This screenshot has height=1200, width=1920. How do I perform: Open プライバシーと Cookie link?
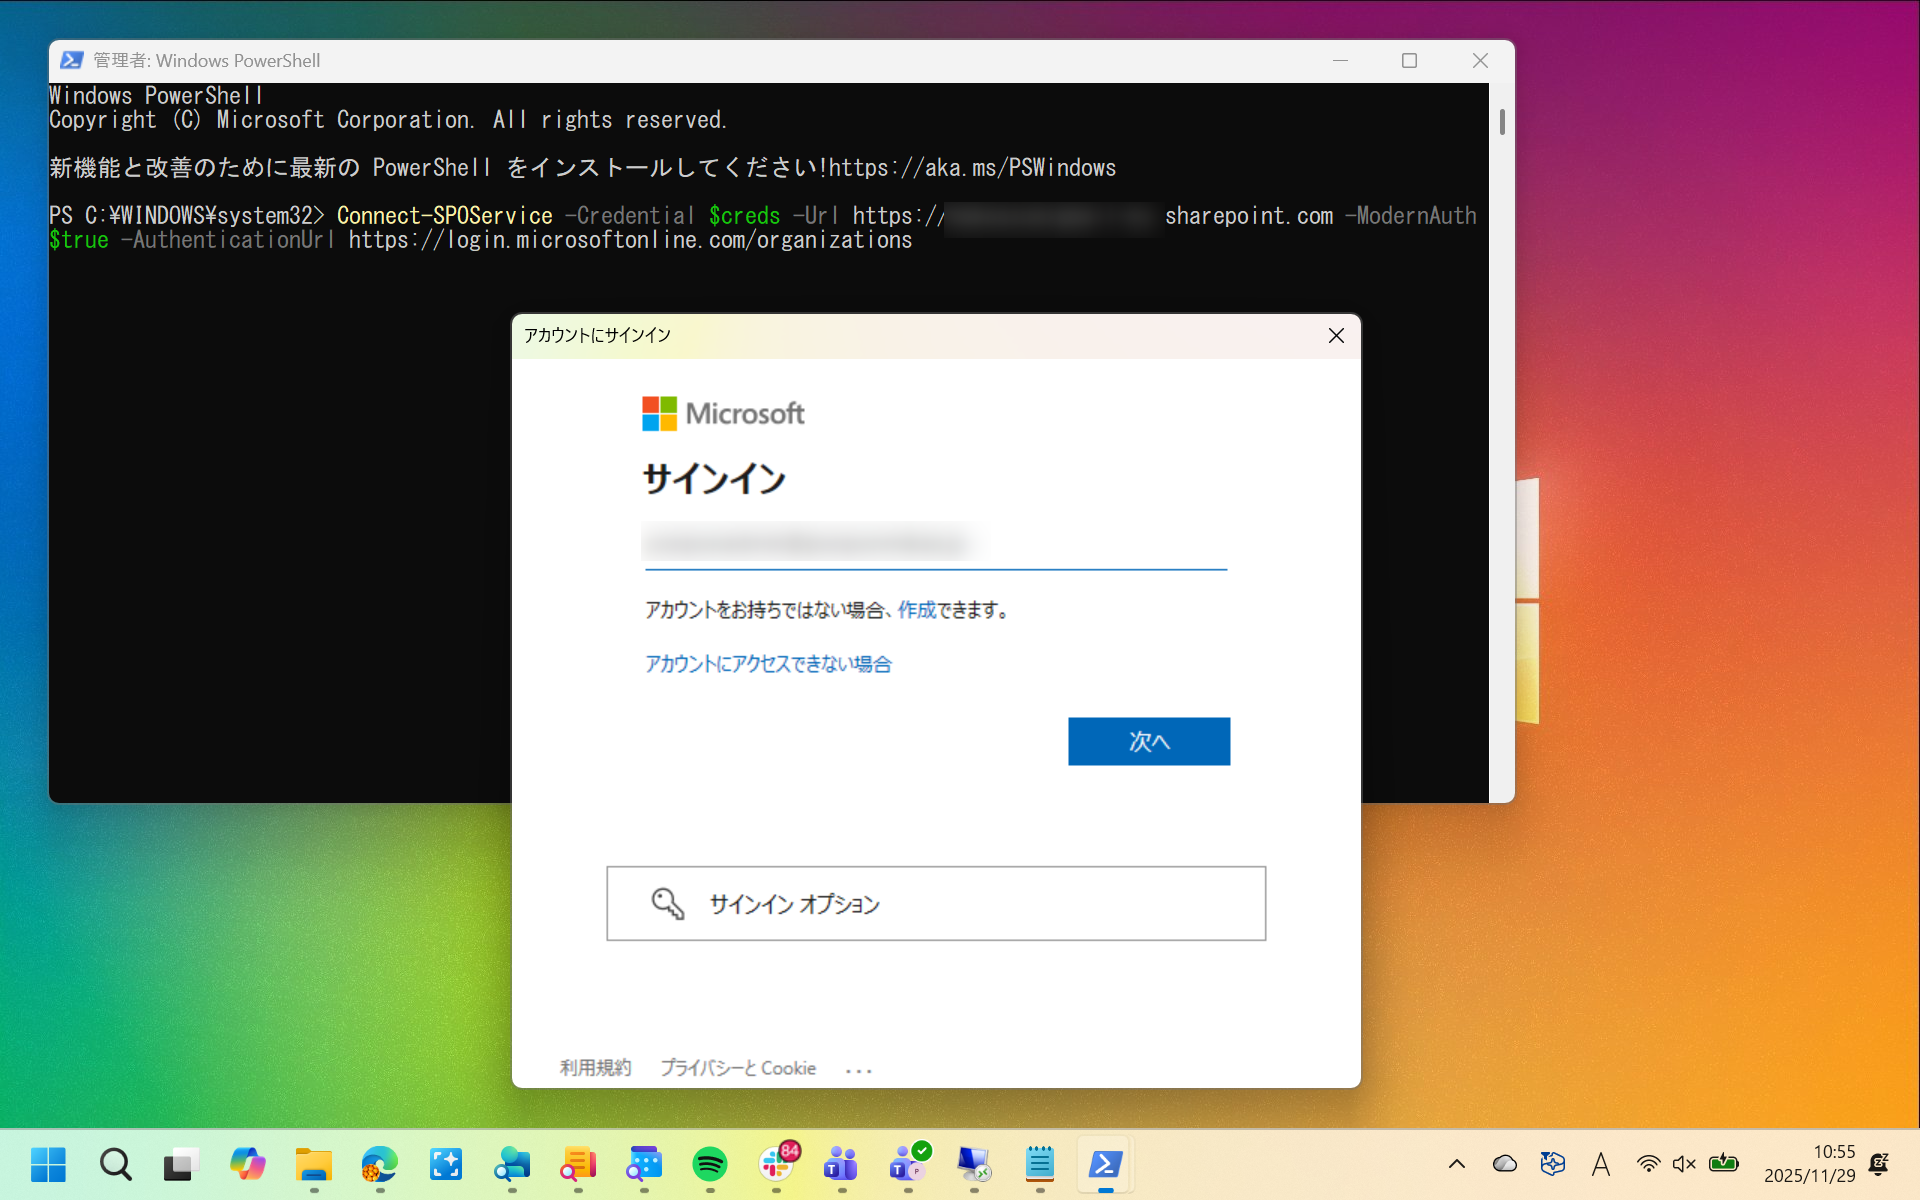[x=738, y=1068]
